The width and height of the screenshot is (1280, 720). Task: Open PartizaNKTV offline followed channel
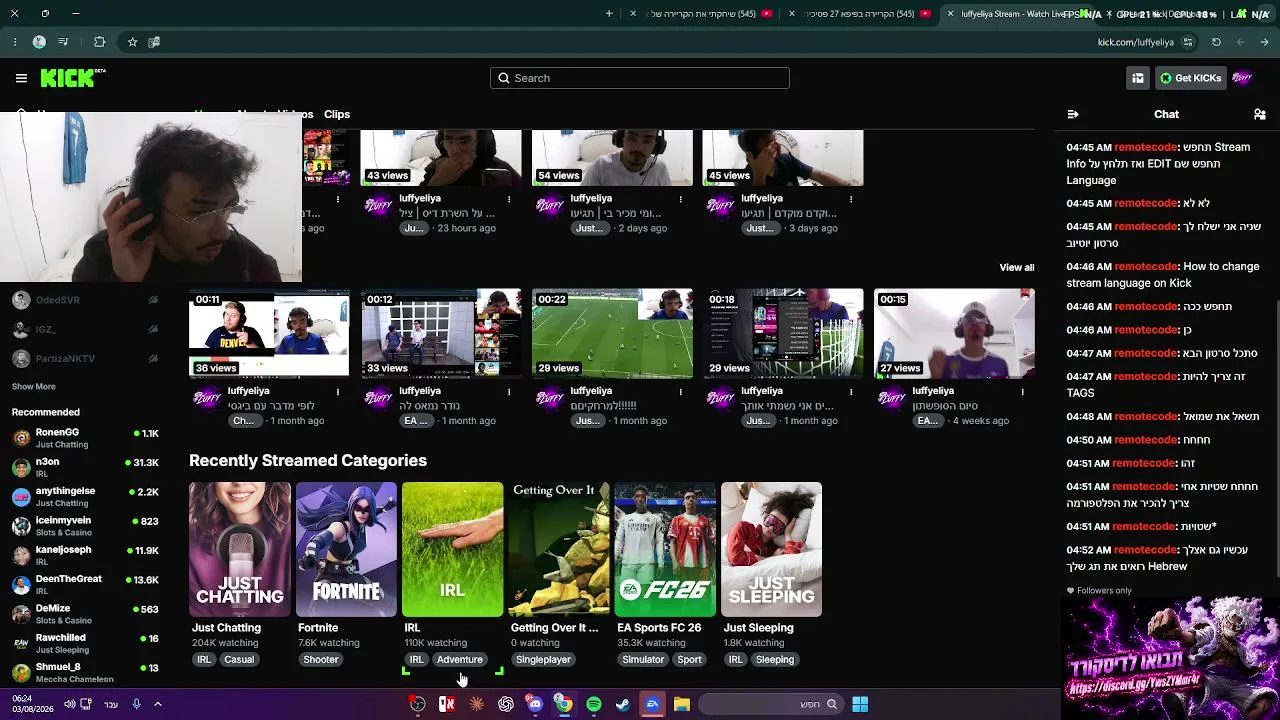86,358
